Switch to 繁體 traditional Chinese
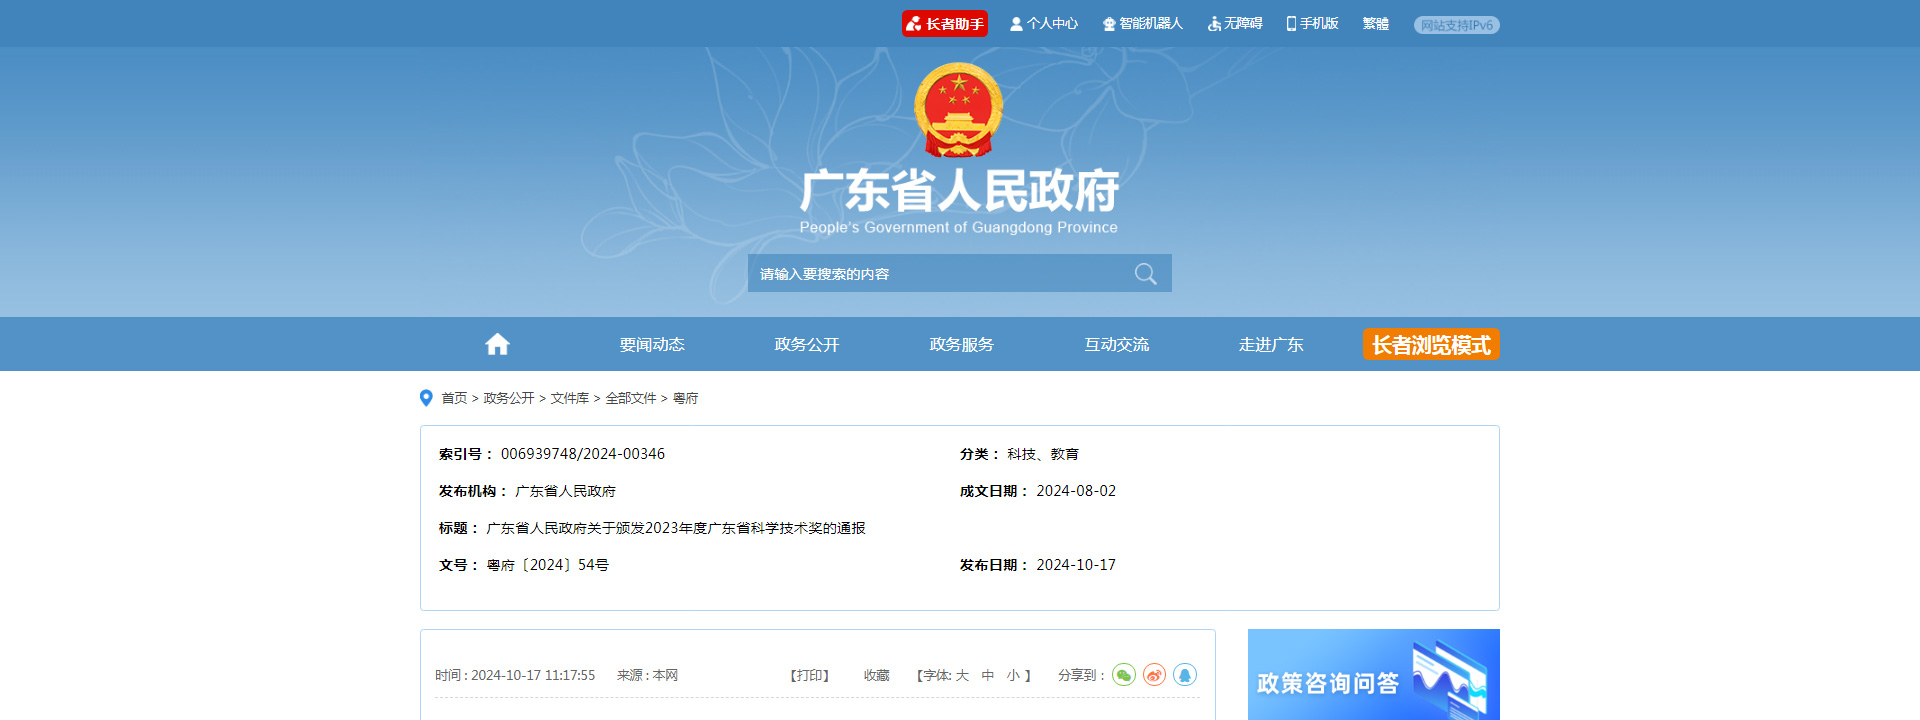Screen dimensions: 1920x720 coord(1375,24)
